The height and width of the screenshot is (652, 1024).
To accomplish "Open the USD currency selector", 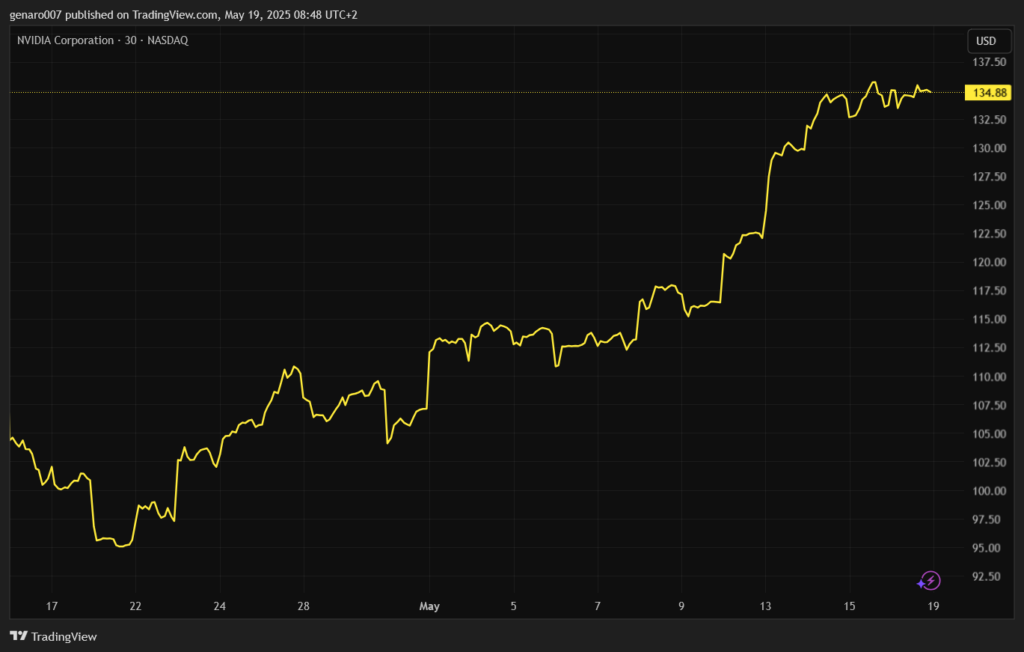I will pyautogui.click(x=986, y=41).
